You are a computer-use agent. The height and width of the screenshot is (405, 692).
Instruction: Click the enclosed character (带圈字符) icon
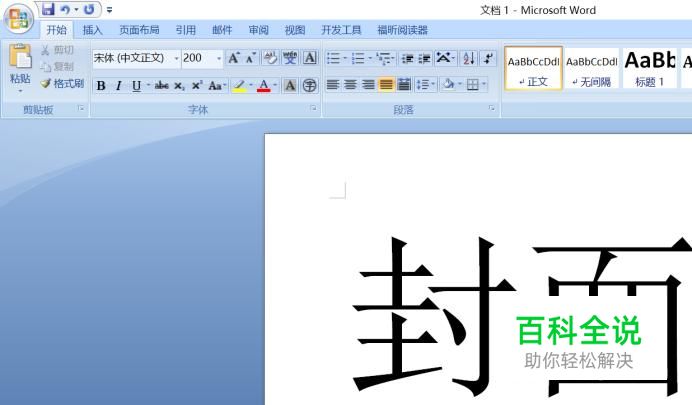tap(310, 86)
